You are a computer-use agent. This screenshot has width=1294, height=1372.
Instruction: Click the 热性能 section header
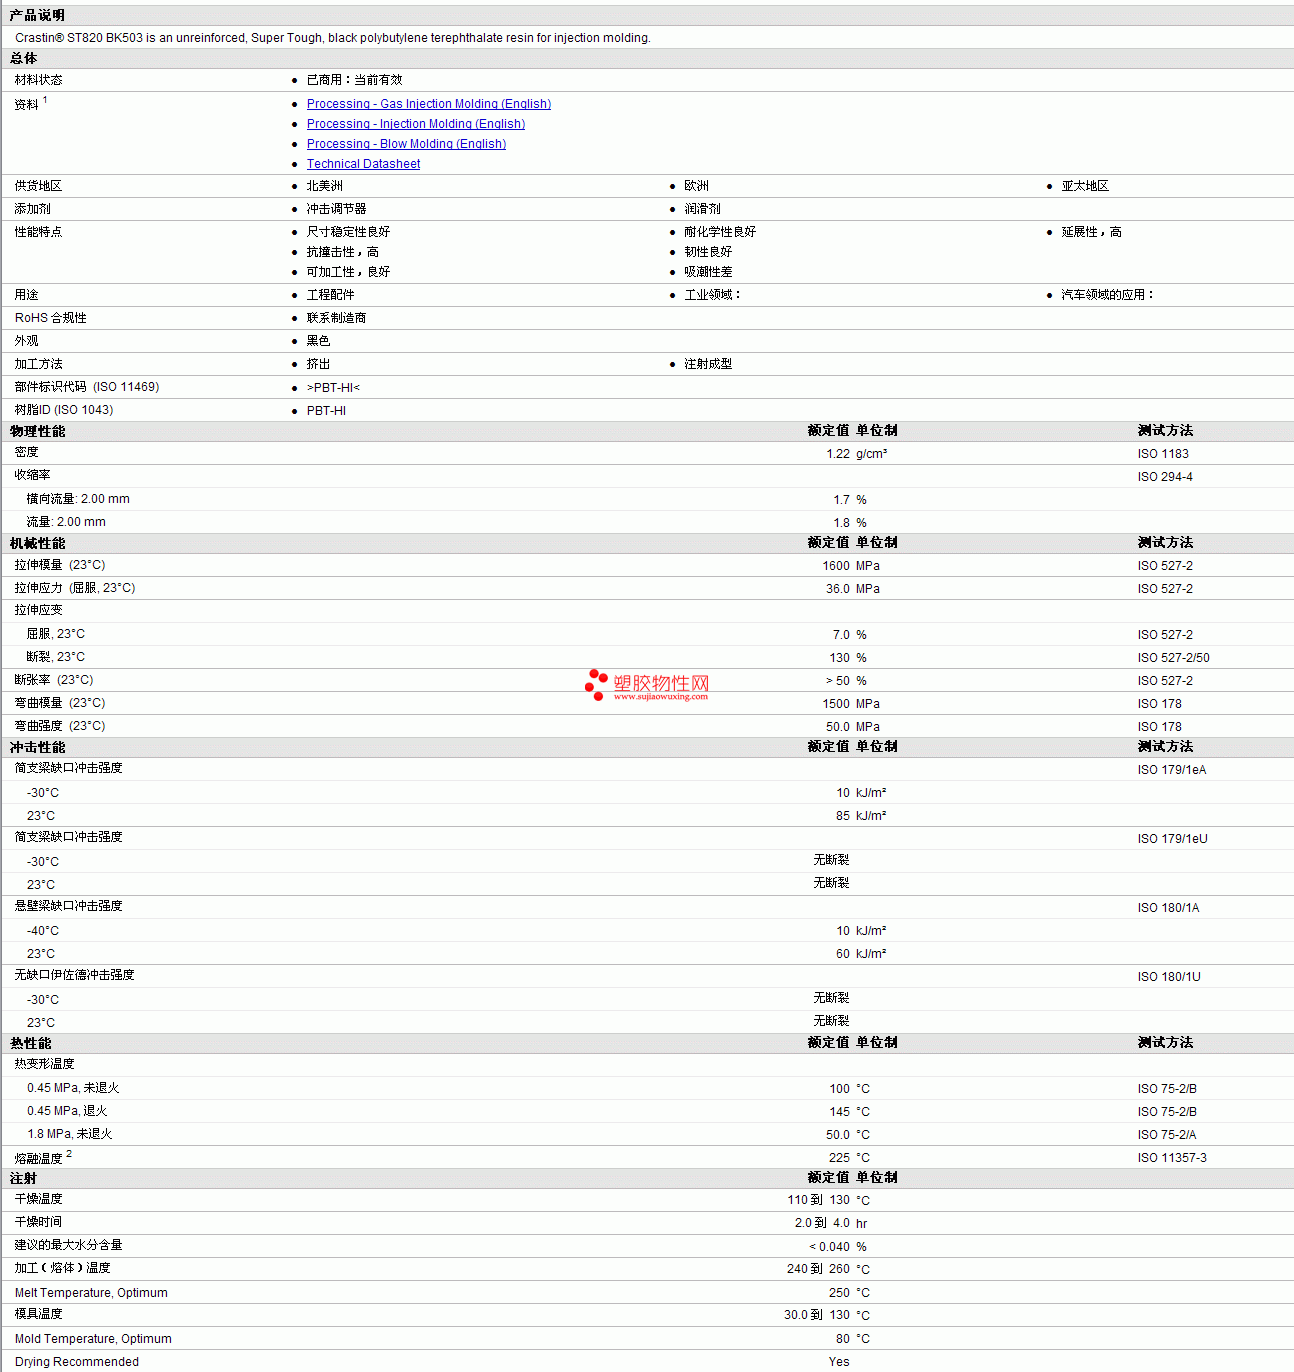click(x=30, y=1043)
